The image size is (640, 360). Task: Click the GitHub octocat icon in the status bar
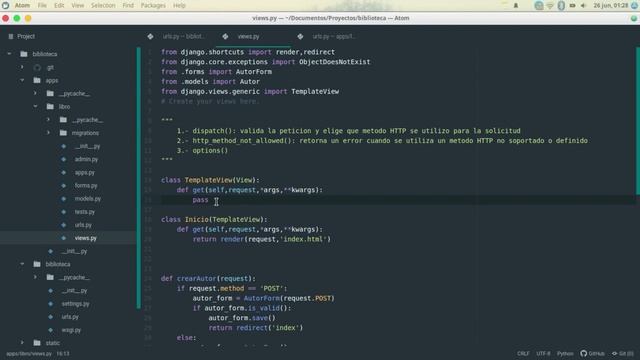pos(583,353)
